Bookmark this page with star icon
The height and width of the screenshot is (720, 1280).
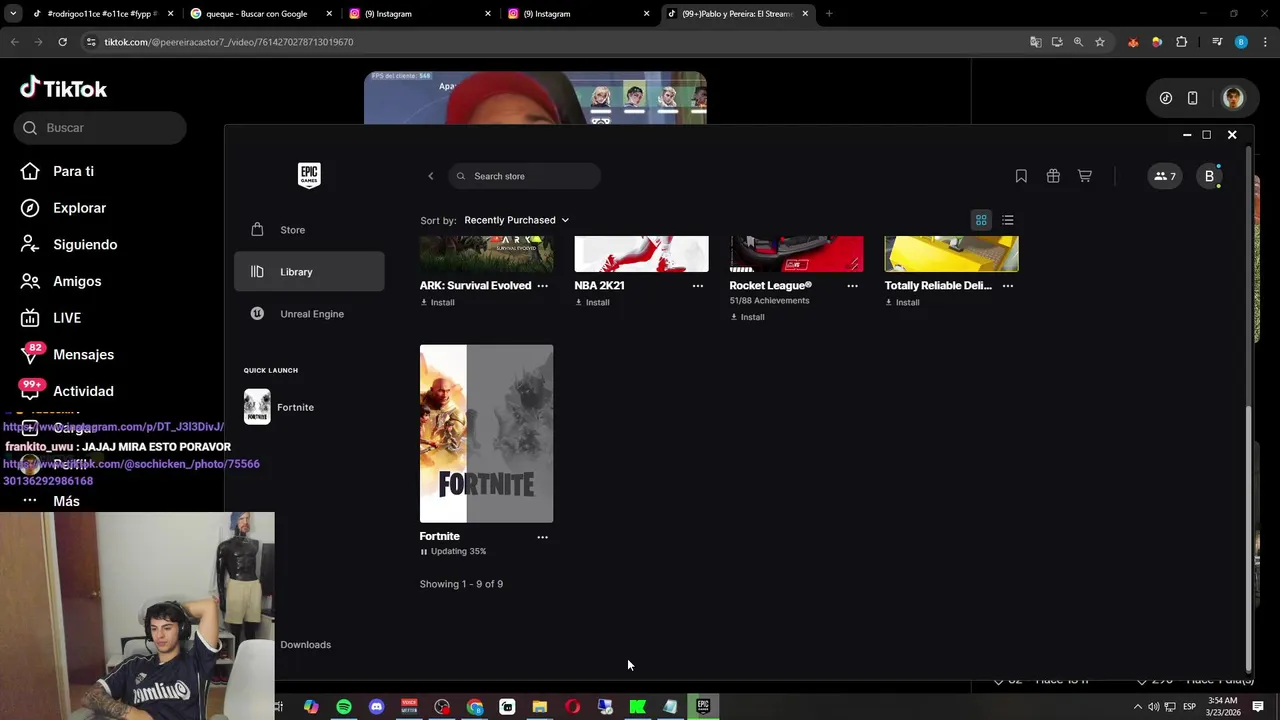[1100, 42]
